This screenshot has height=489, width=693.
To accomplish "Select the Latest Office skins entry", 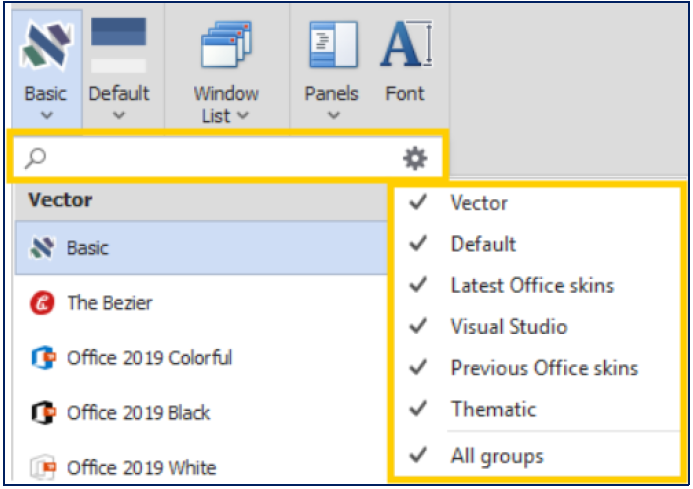I will point(533,286).
